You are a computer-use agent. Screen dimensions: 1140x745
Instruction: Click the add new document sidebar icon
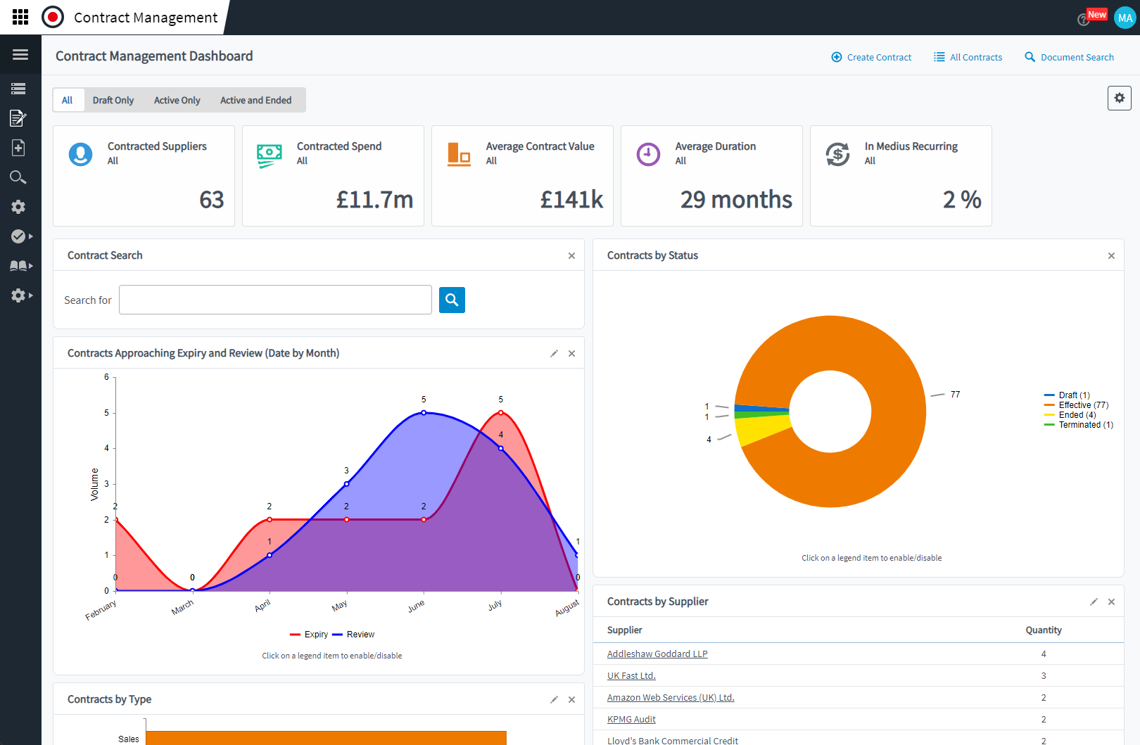[18, 148]
